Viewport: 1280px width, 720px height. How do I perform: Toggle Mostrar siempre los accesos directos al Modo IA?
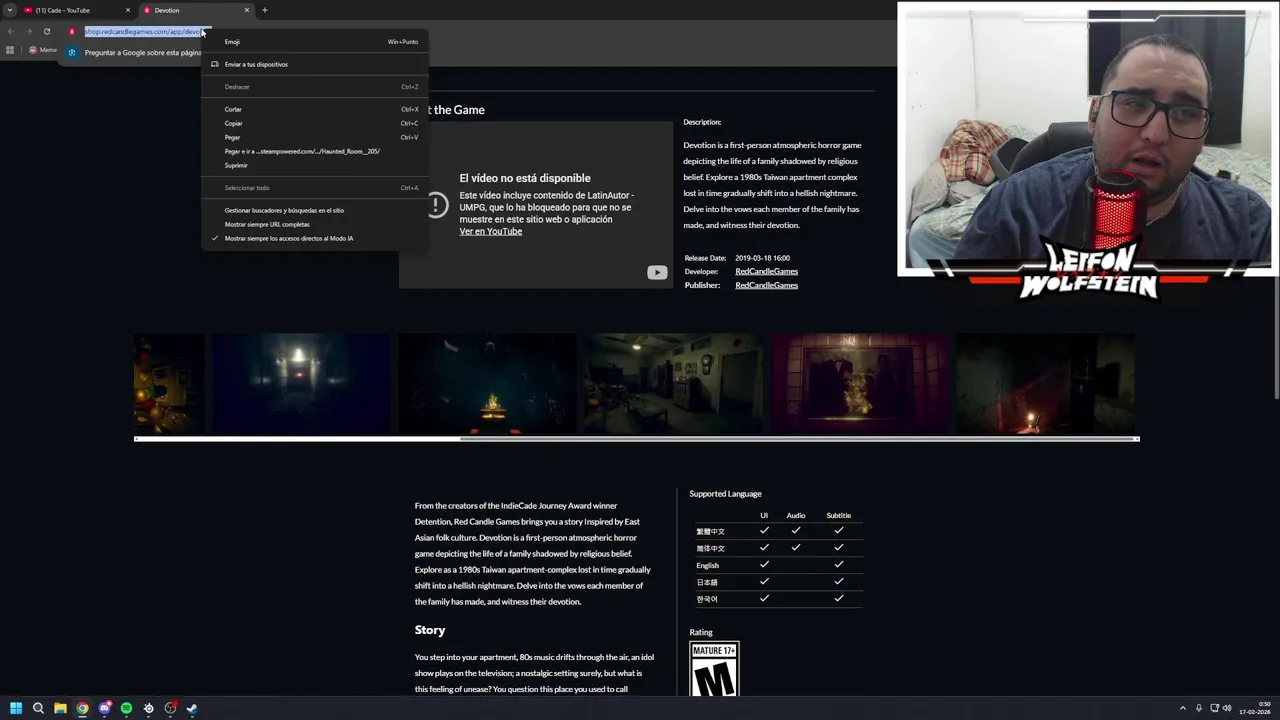tap(314, 238)
